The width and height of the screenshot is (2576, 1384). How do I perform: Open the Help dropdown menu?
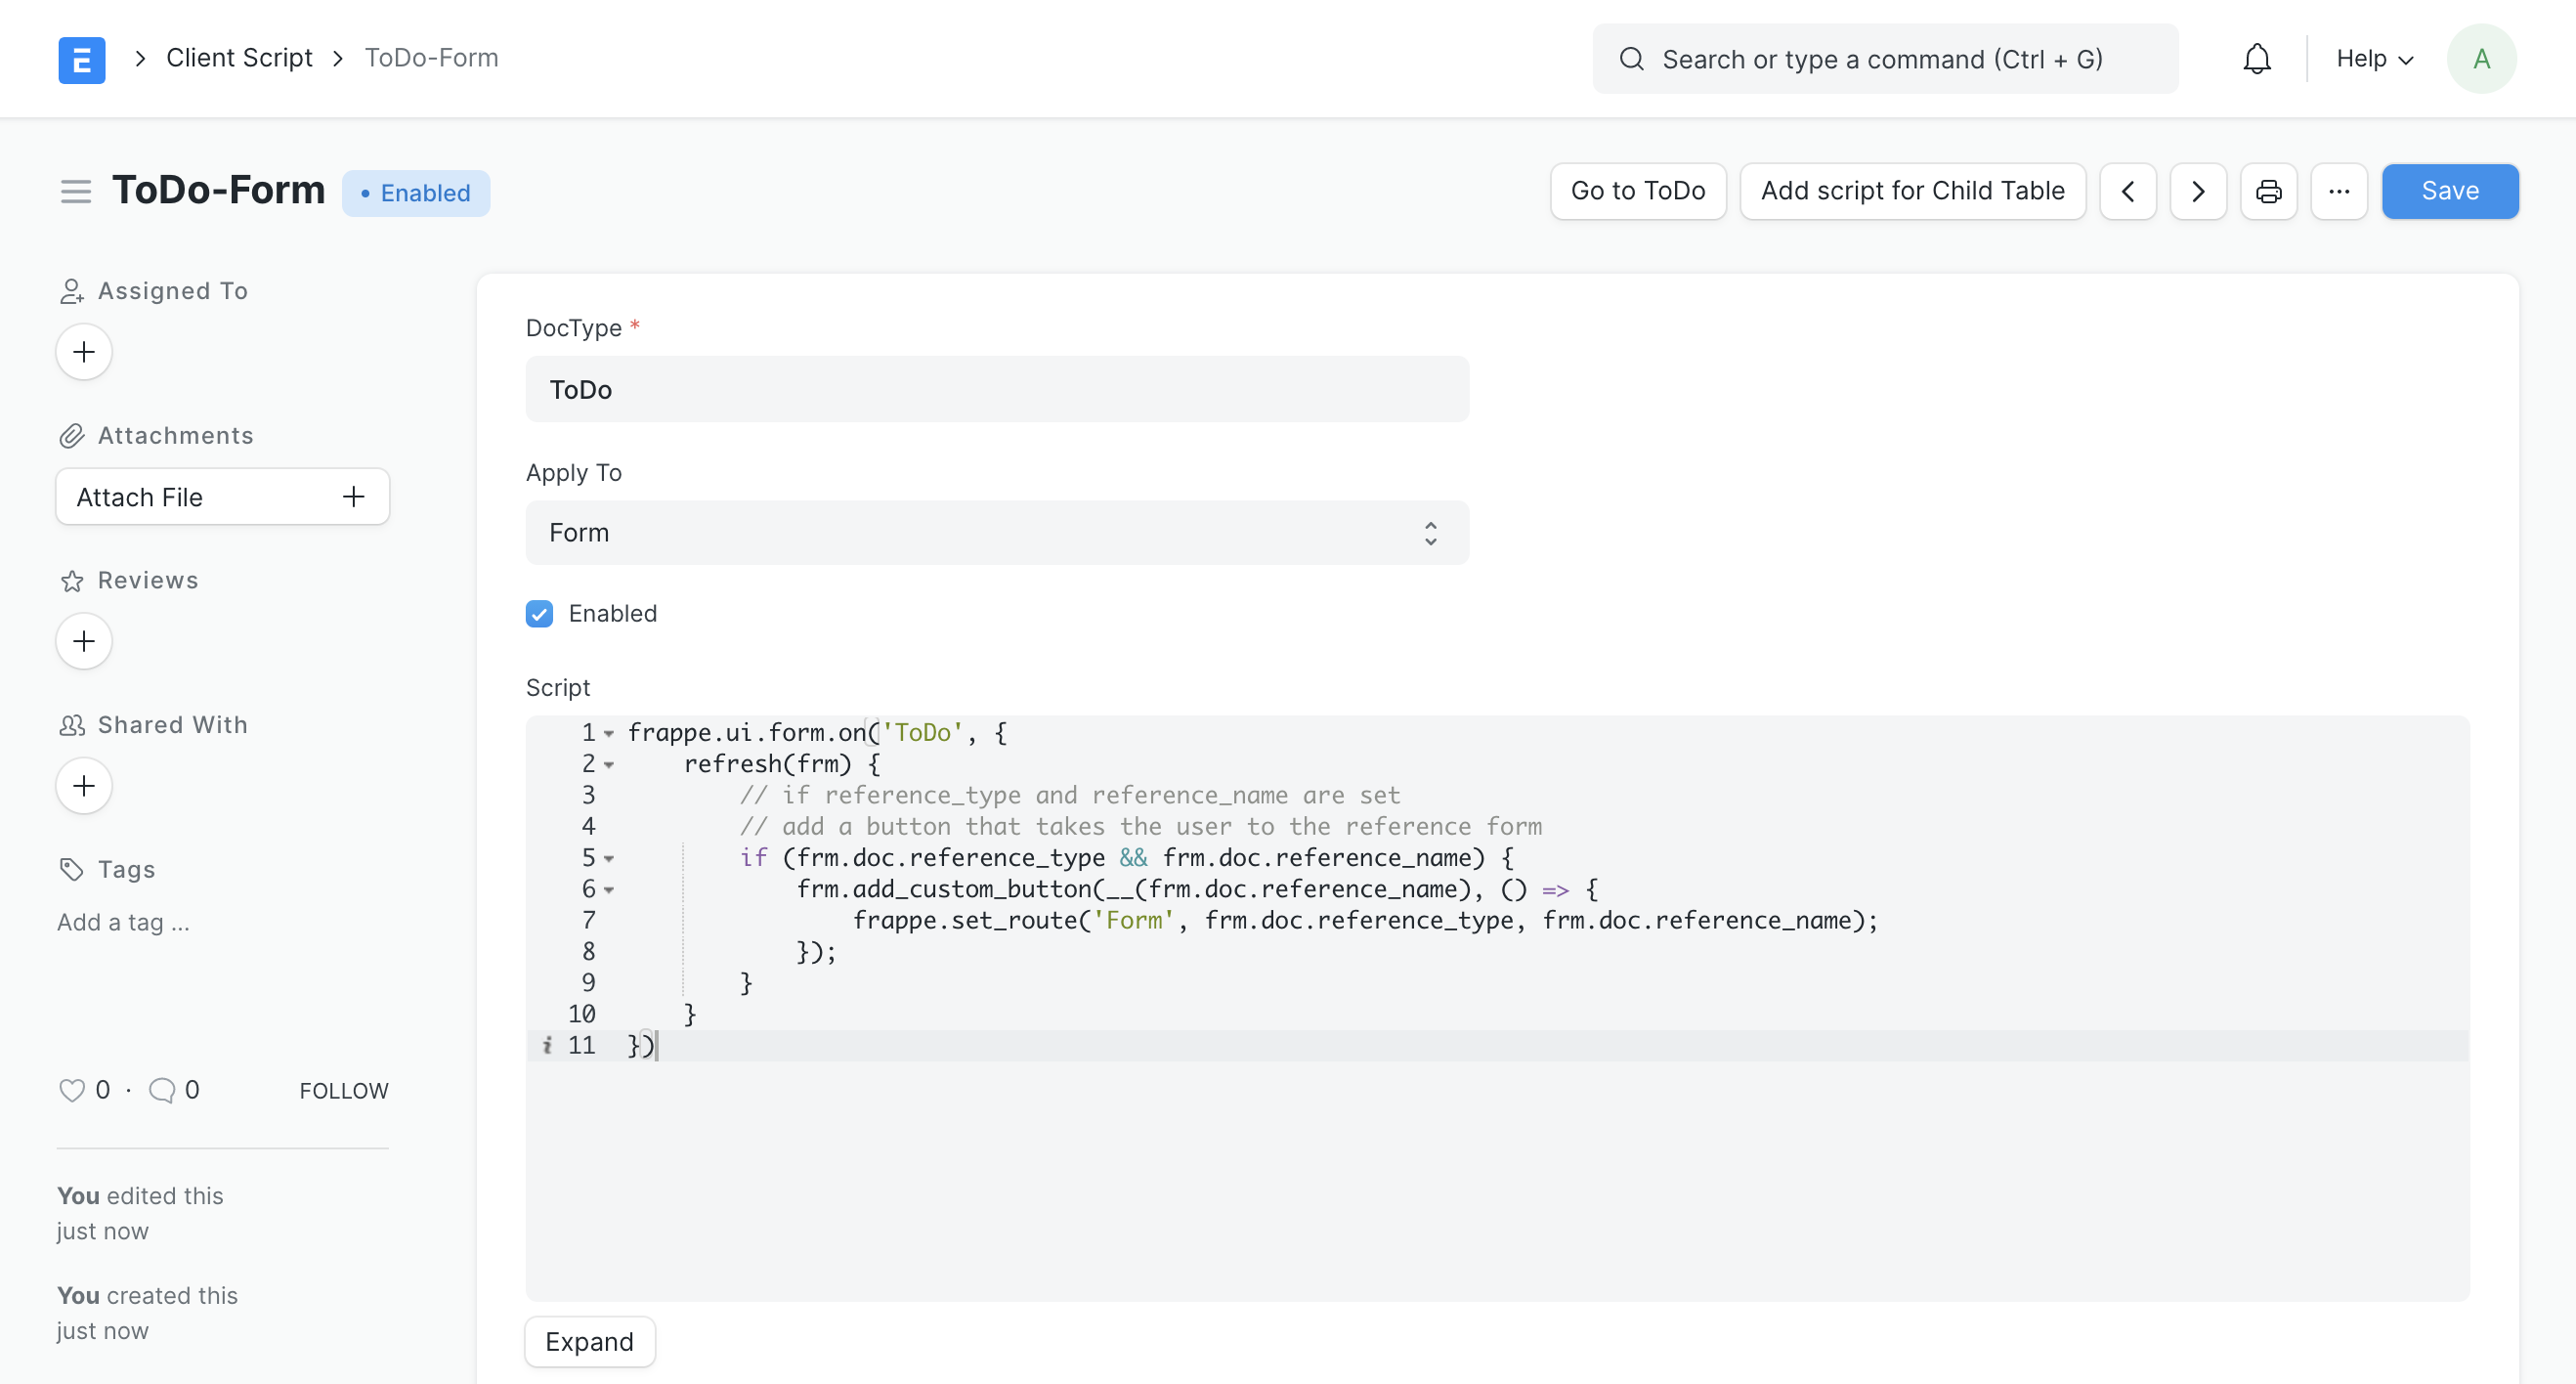tap(2373, 58)
